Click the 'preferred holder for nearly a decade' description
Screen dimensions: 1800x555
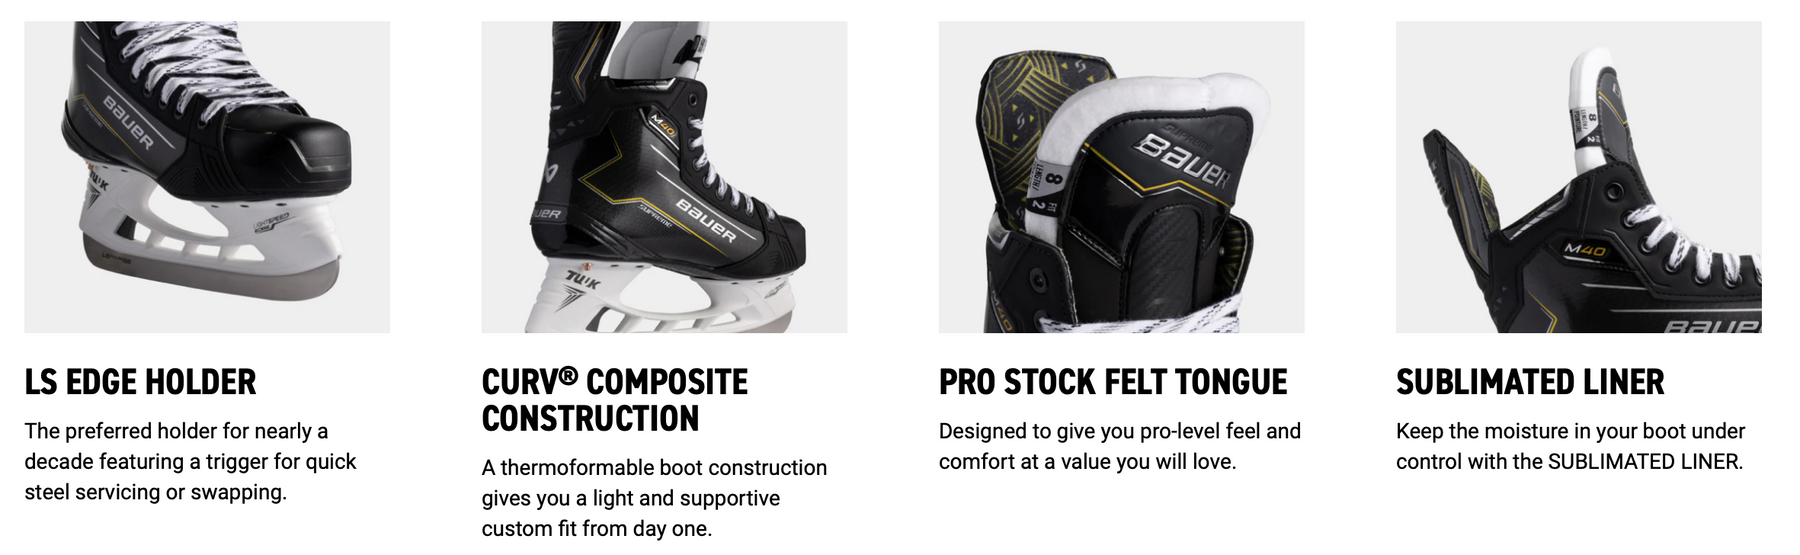(x=190, y=461)
